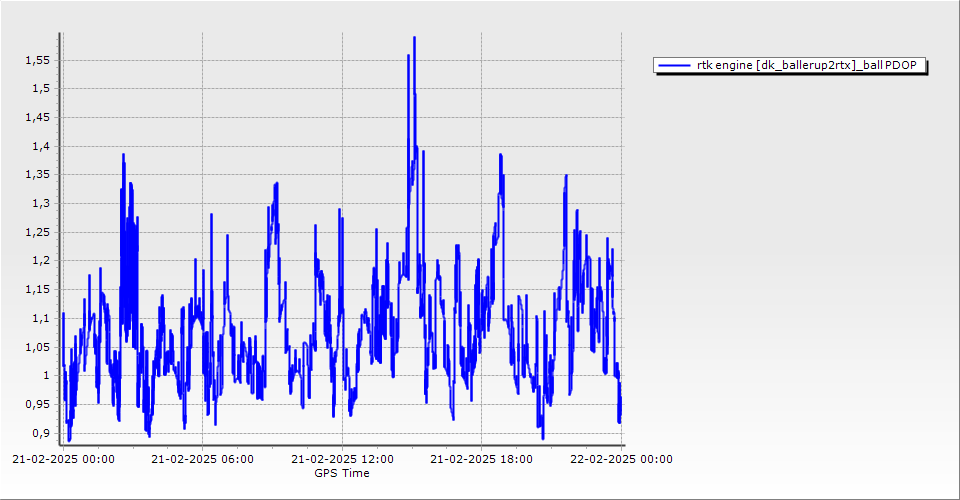Click the 1,3 y-axis label

click(x=41, y=203)
